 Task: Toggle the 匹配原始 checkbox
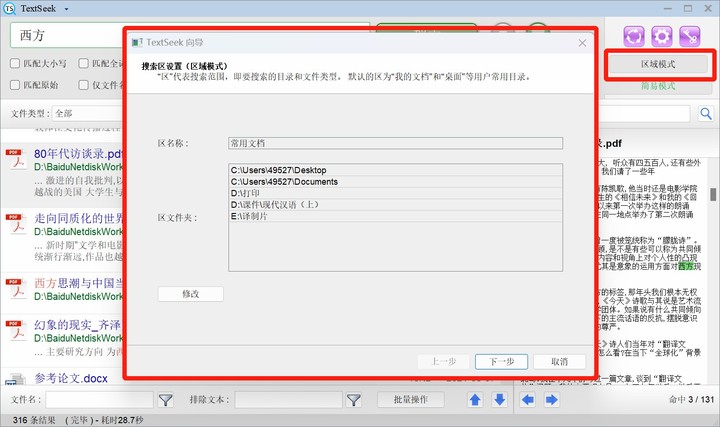[x=17, y=85]
